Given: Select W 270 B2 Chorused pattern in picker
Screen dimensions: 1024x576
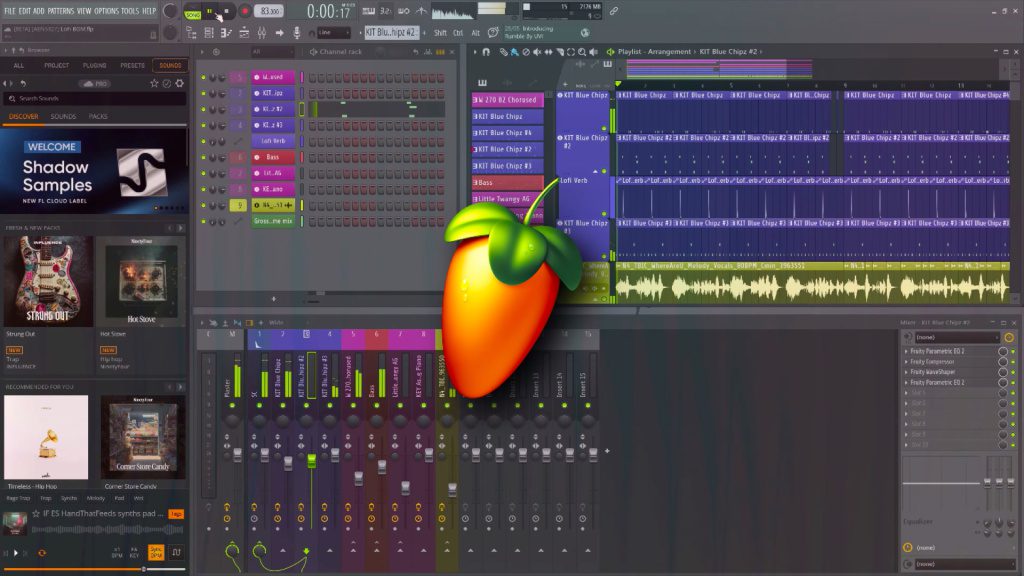Looking at the screenshot, I should [x=507, y=100].
